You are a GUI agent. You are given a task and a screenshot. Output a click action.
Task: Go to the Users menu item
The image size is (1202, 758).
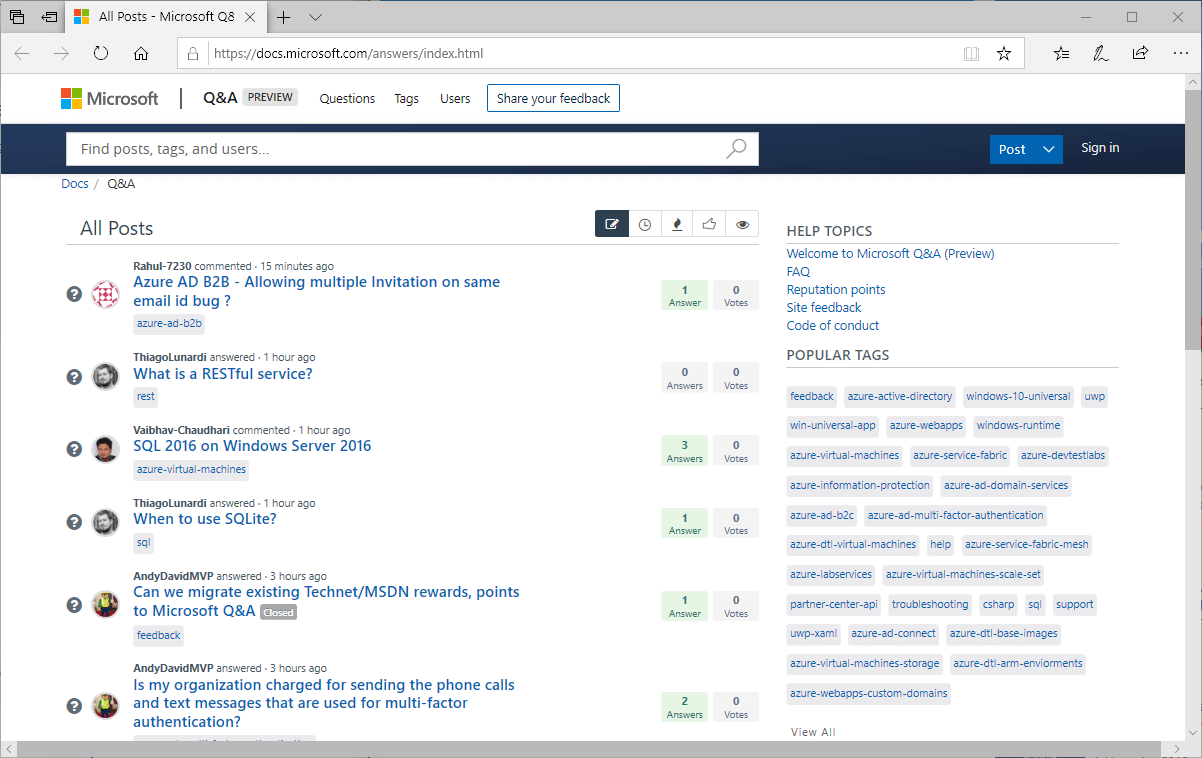[455, 98]
